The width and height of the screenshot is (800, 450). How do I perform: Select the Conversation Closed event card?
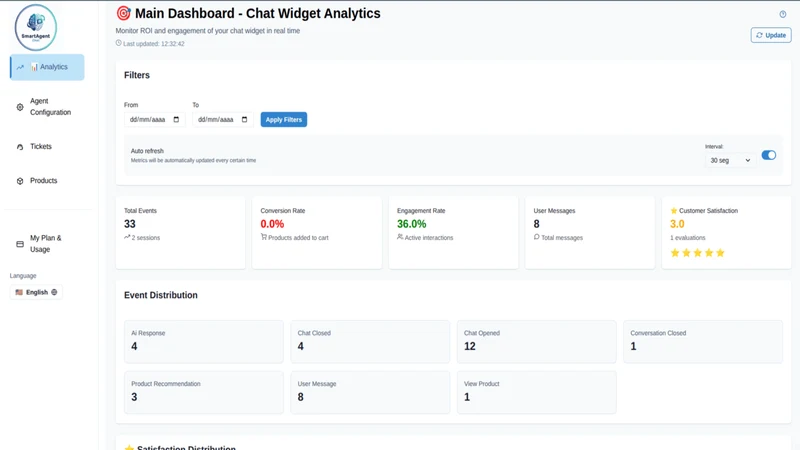point(703,341)
